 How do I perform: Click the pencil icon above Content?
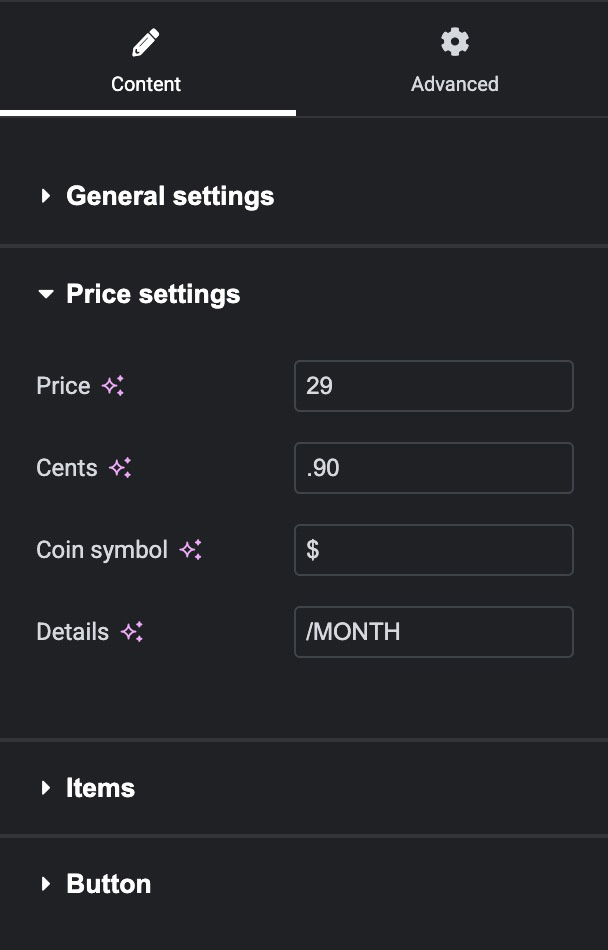point(146,42)
